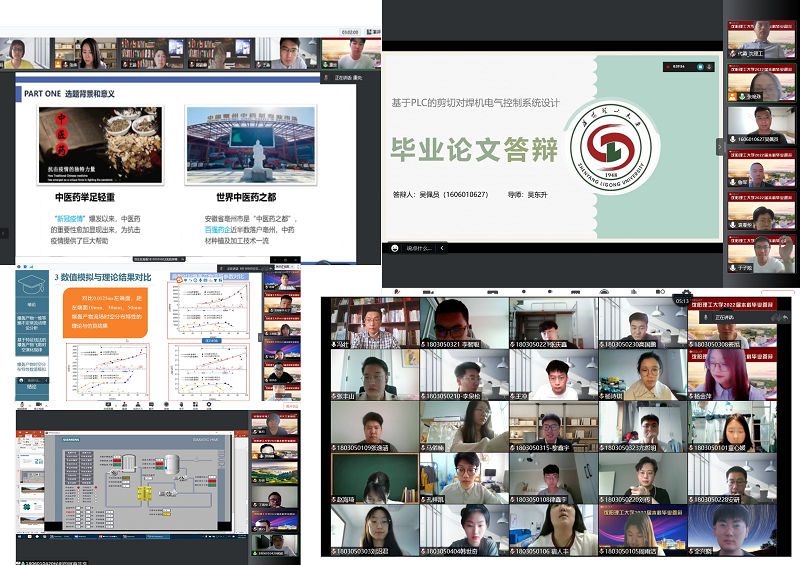Select second sidebar section about 爆轰产物一维等熵 analysis
Viewport: 800px width, 565px height.
32,323
